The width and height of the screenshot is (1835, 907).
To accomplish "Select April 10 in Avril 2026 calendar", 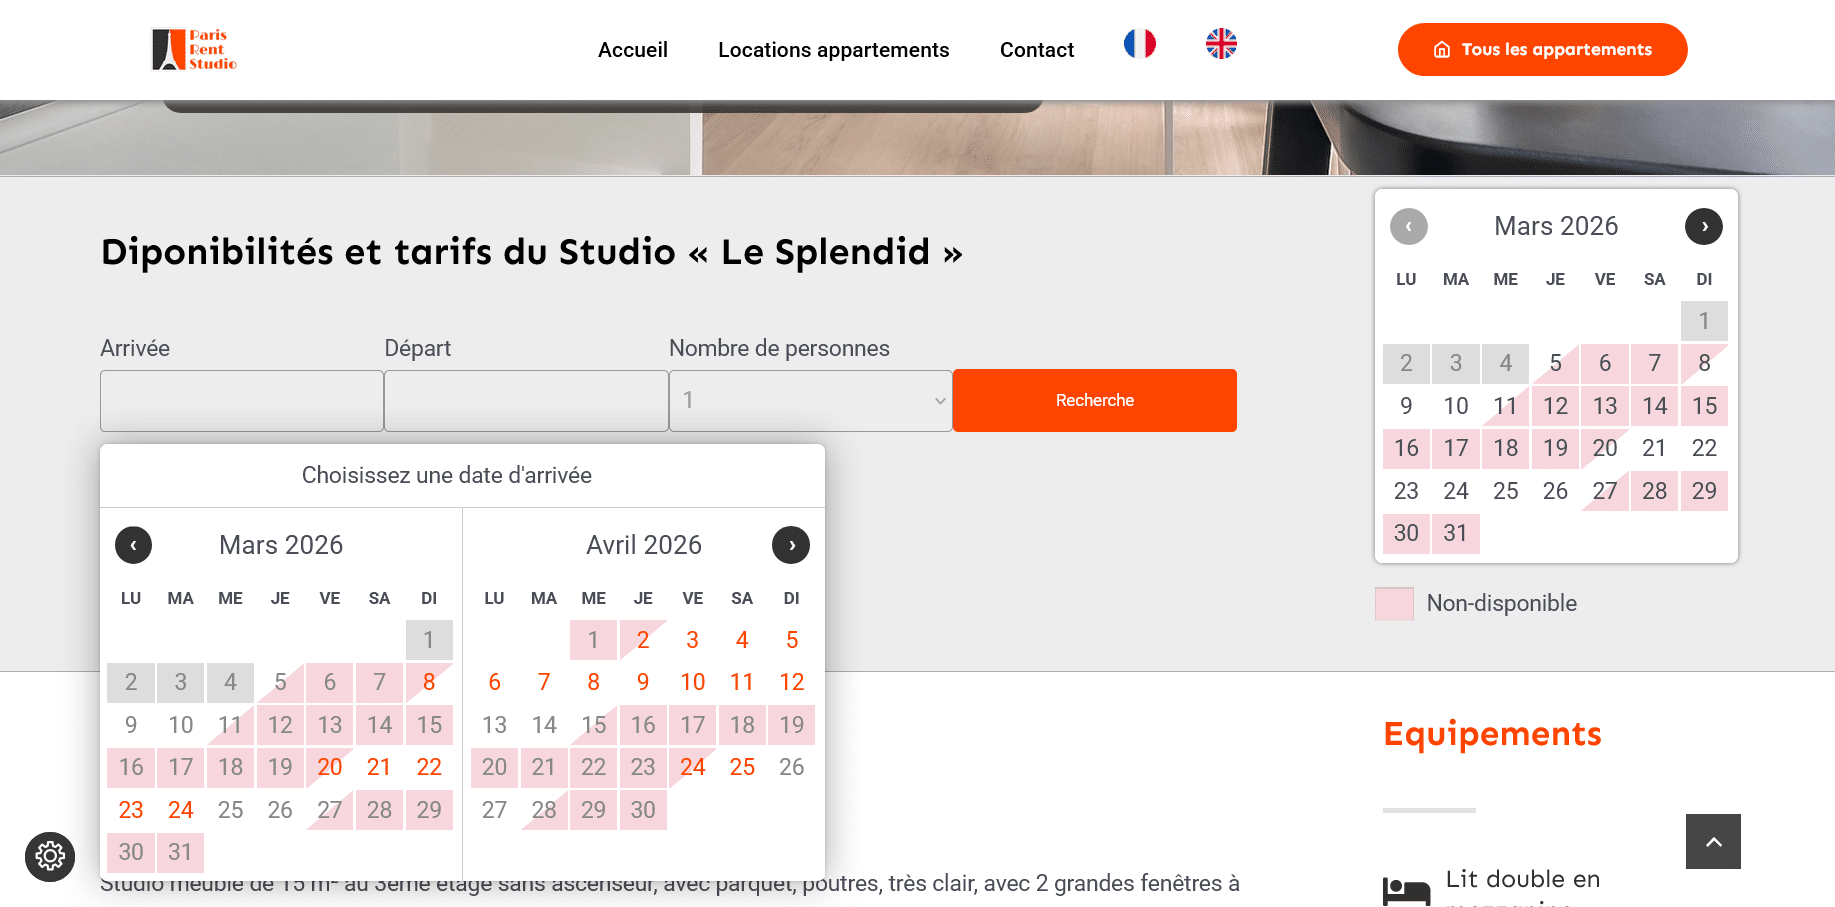I will pos(693,682).
